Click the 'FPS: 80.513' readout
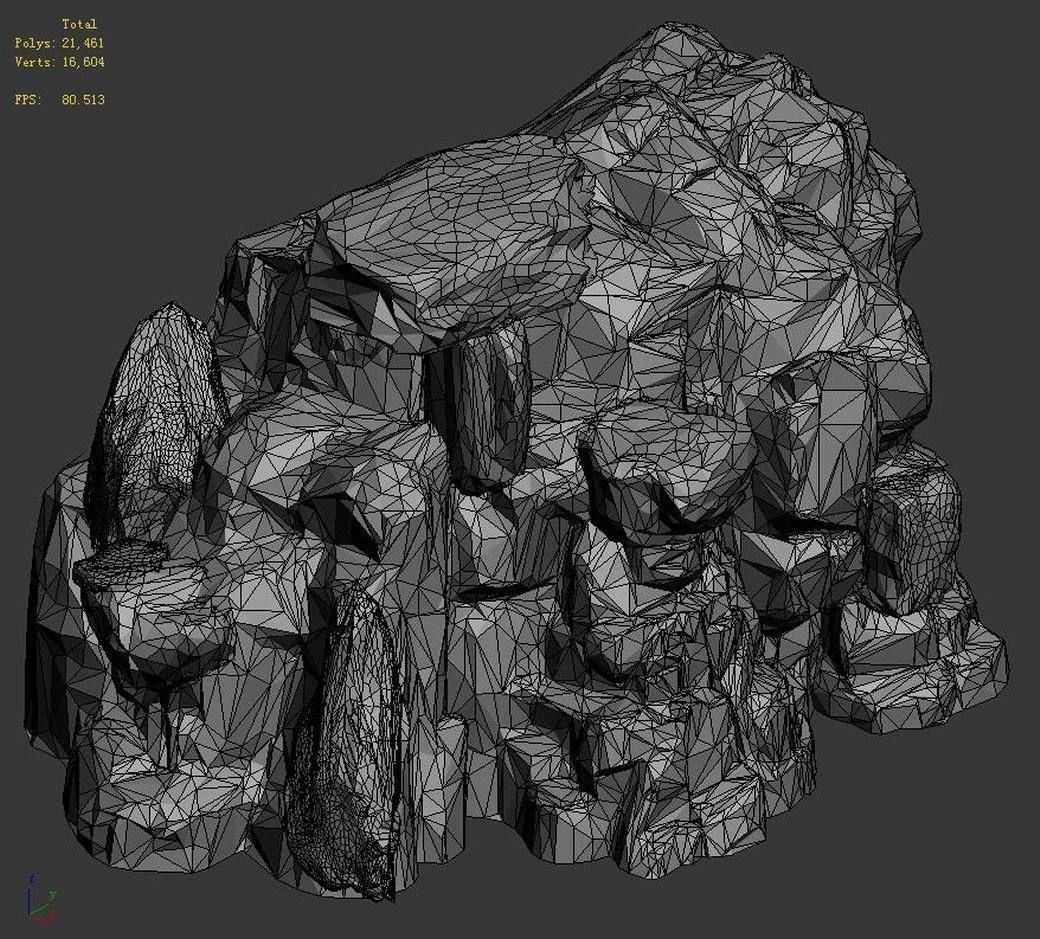Screen dimensions: 1040x939 [x=60, y=99]
